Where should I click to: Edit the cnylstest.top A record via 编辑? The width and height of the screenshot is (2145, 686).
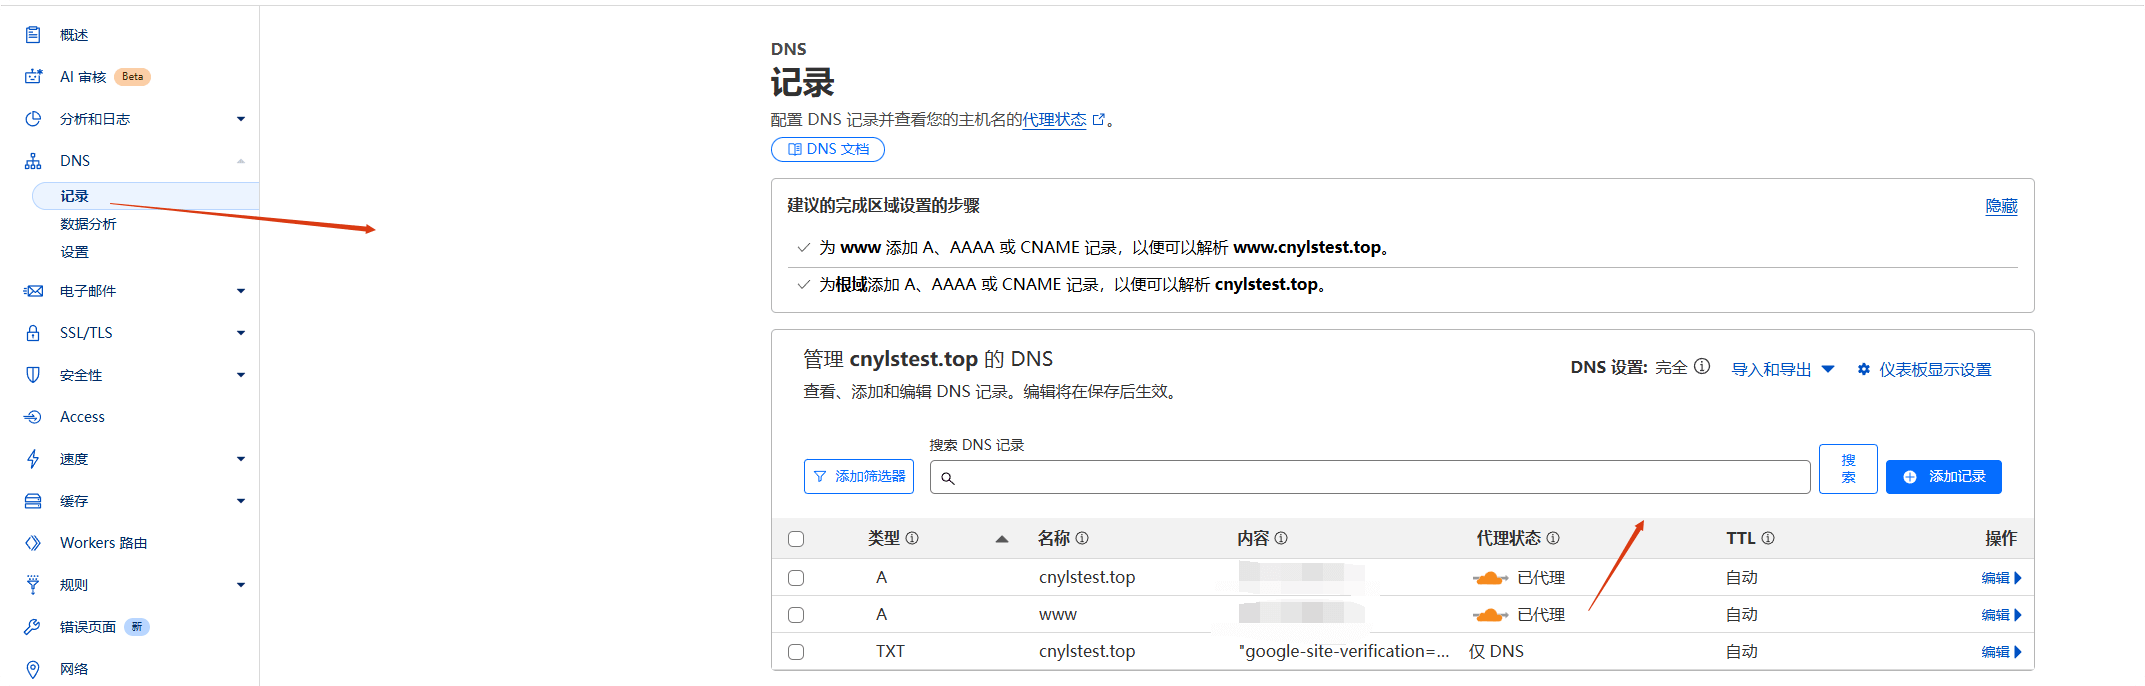tap(2001, 578)
